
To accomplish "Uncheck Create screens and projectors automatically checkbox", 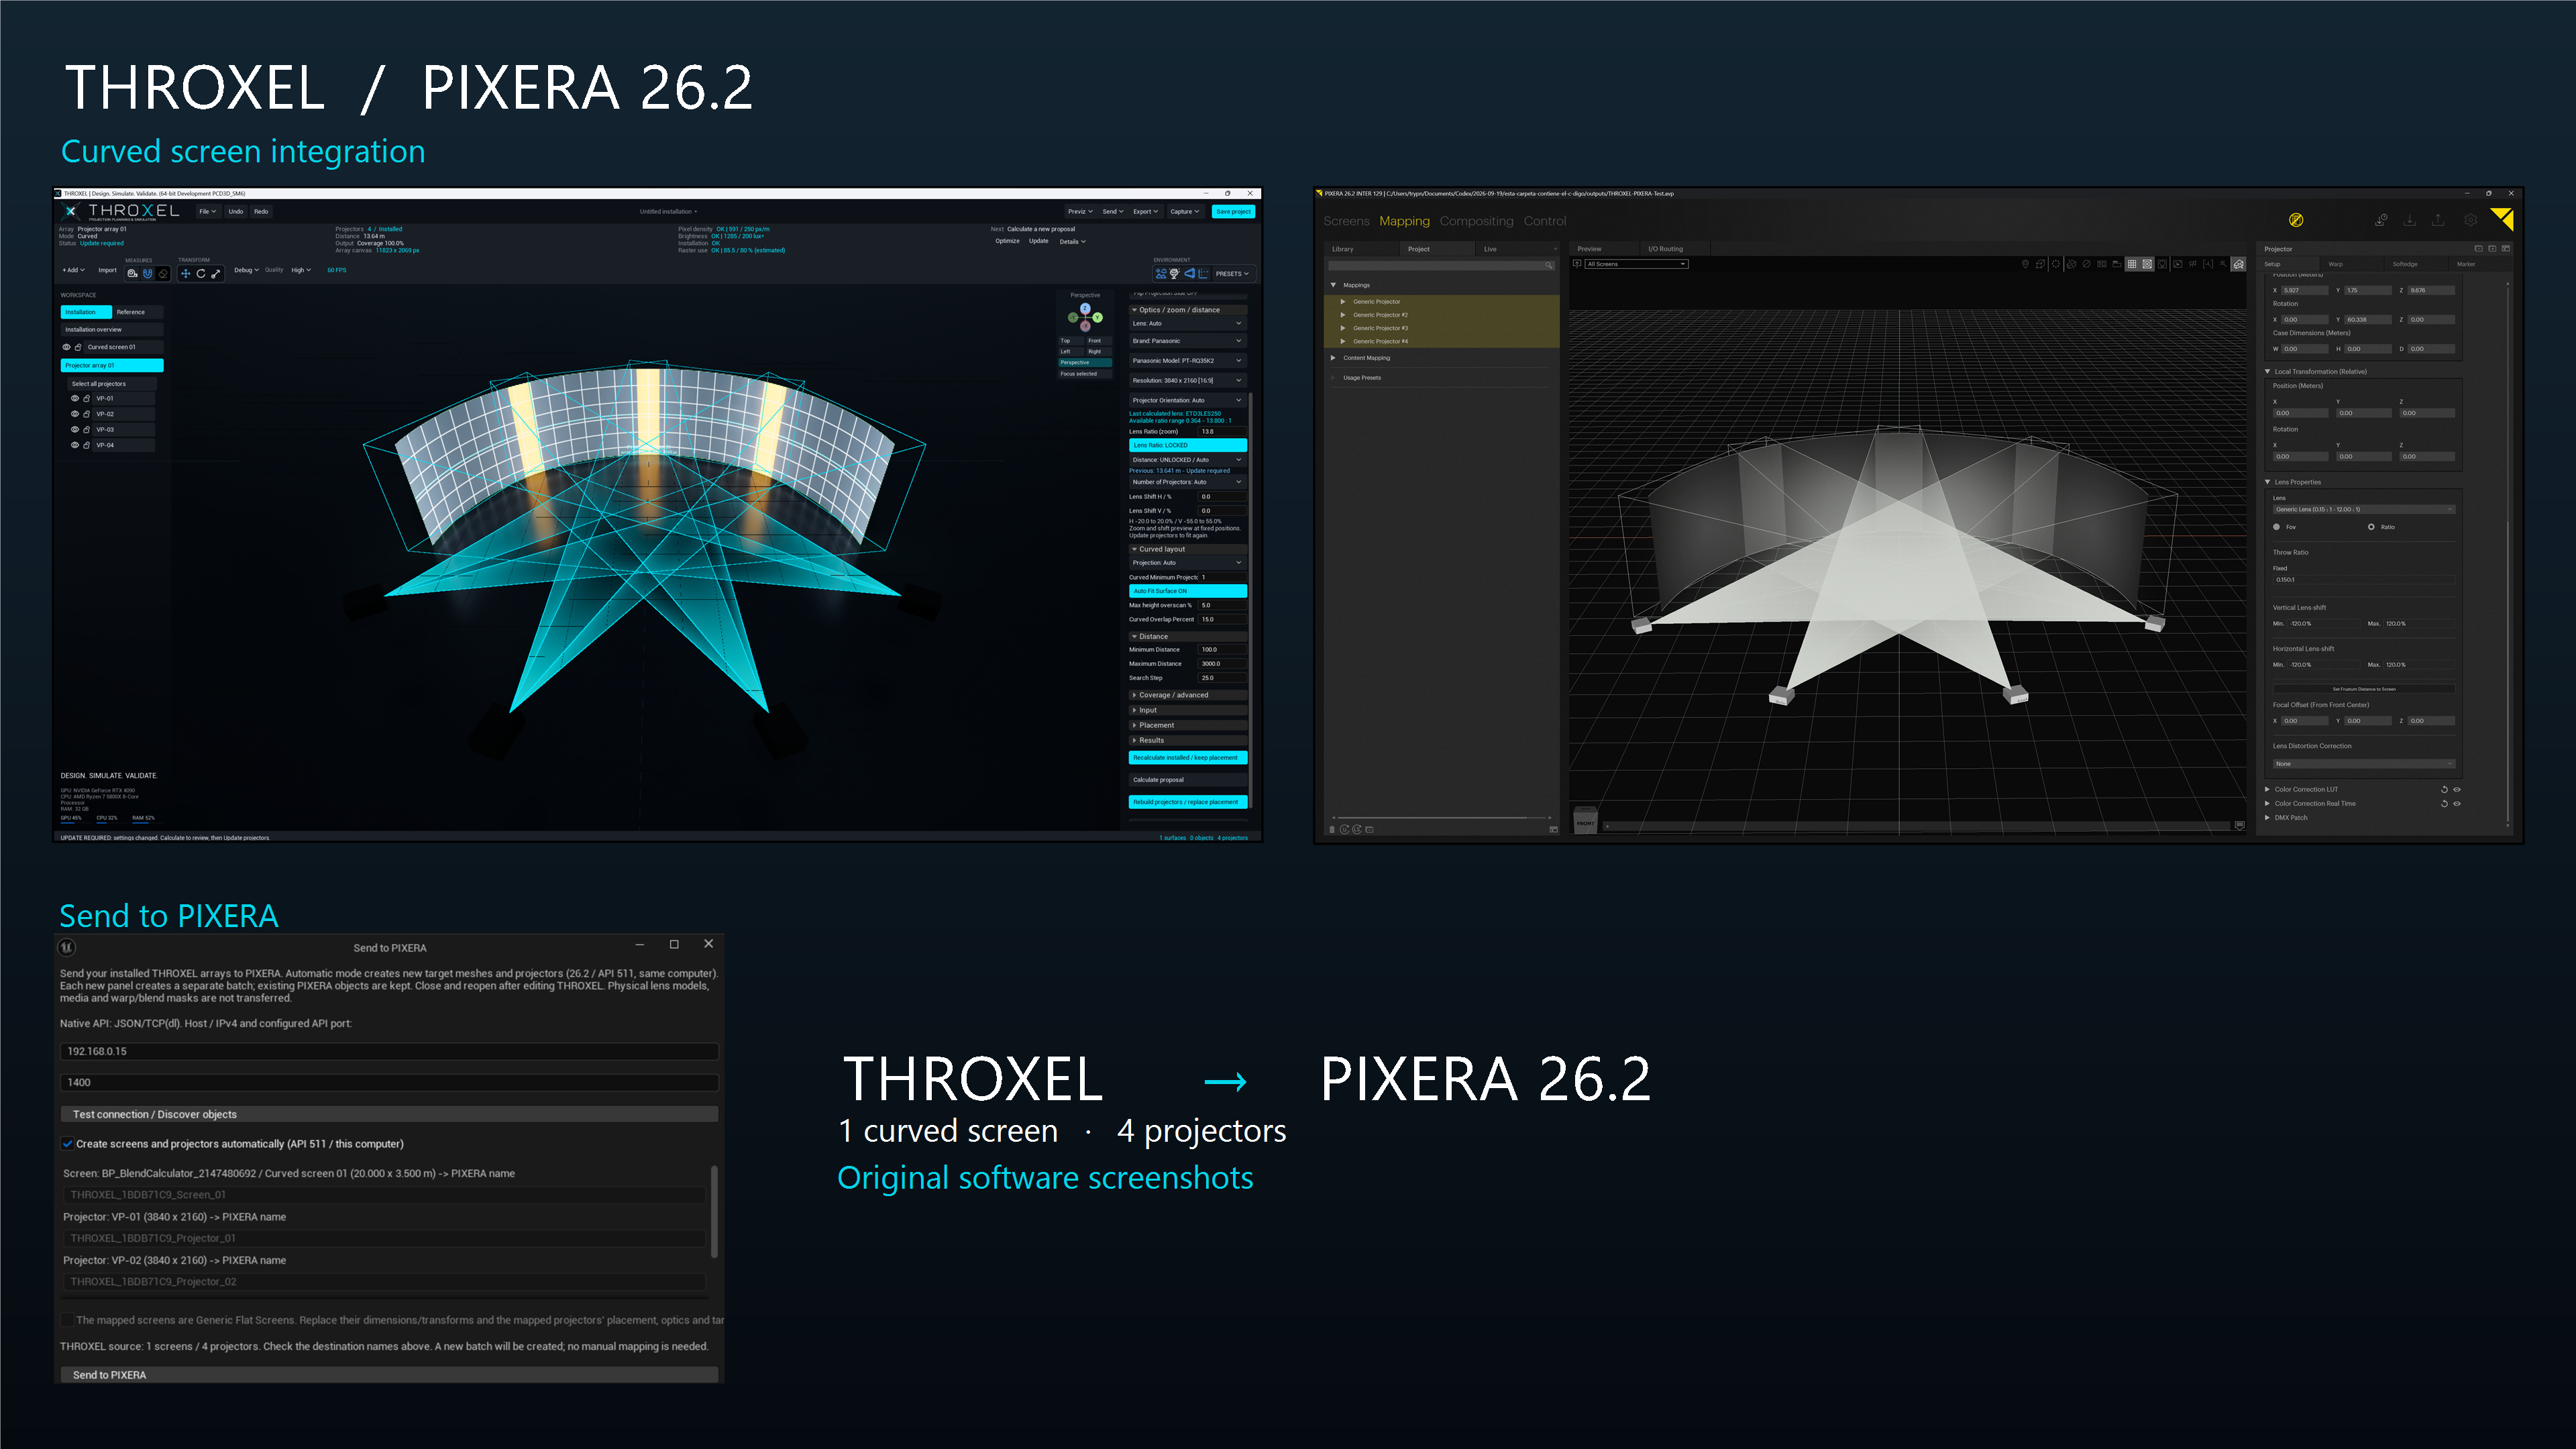I will [67, 1144].
